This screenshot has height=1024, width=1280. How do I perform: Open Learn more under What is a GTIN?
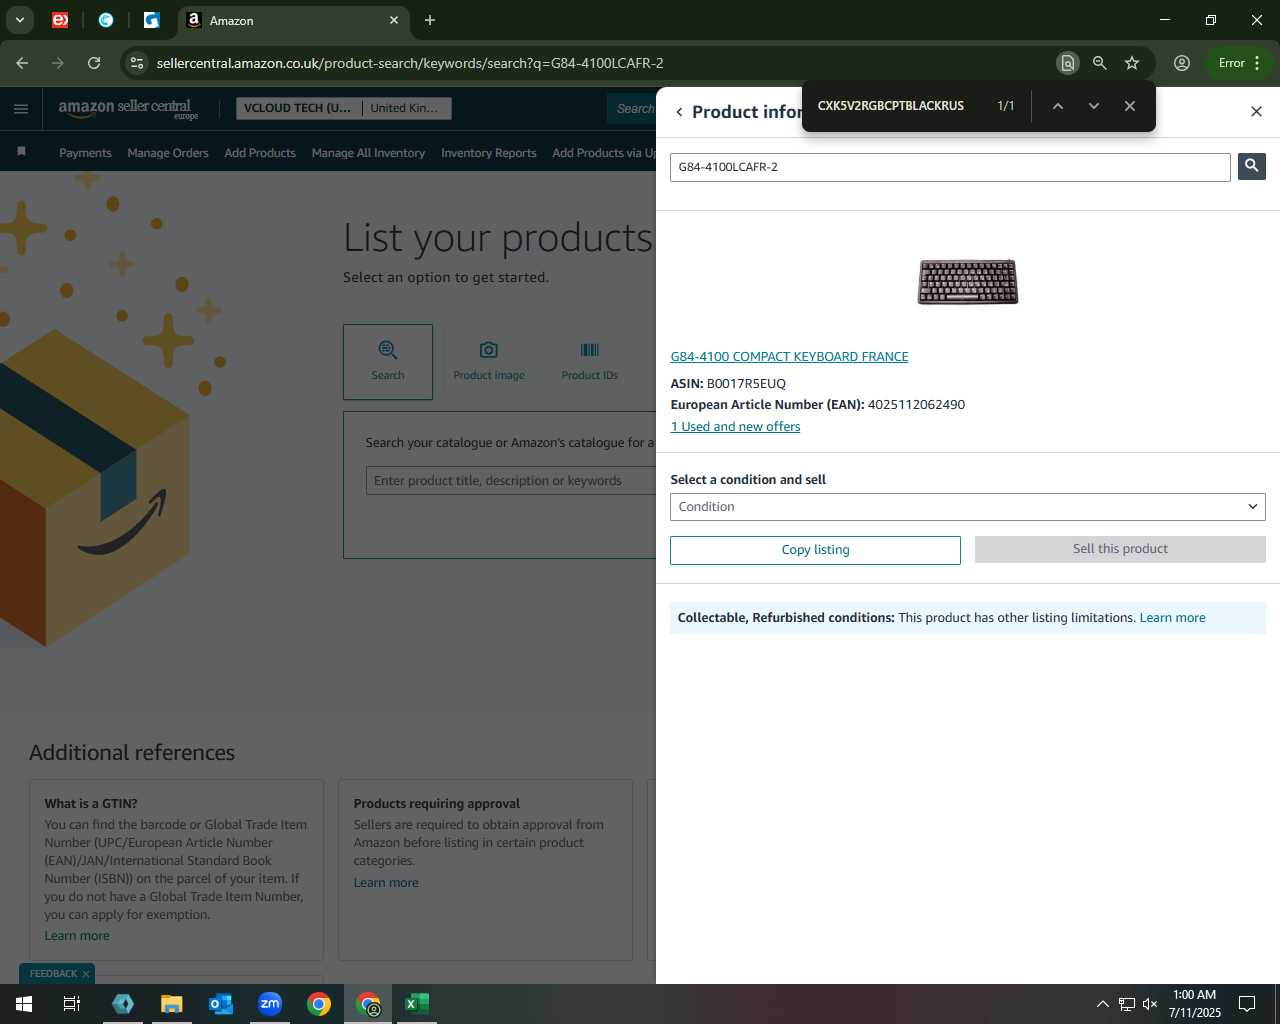click(x=77, y=936)
